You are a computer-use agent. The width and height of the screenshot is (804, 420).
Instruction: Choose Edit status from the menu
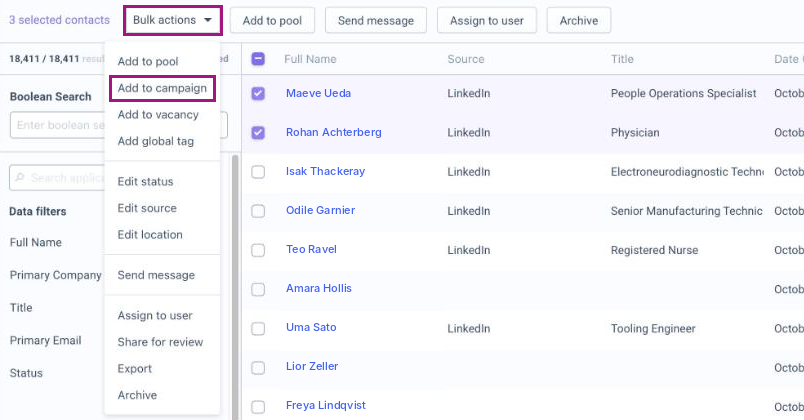coord(146,182)
